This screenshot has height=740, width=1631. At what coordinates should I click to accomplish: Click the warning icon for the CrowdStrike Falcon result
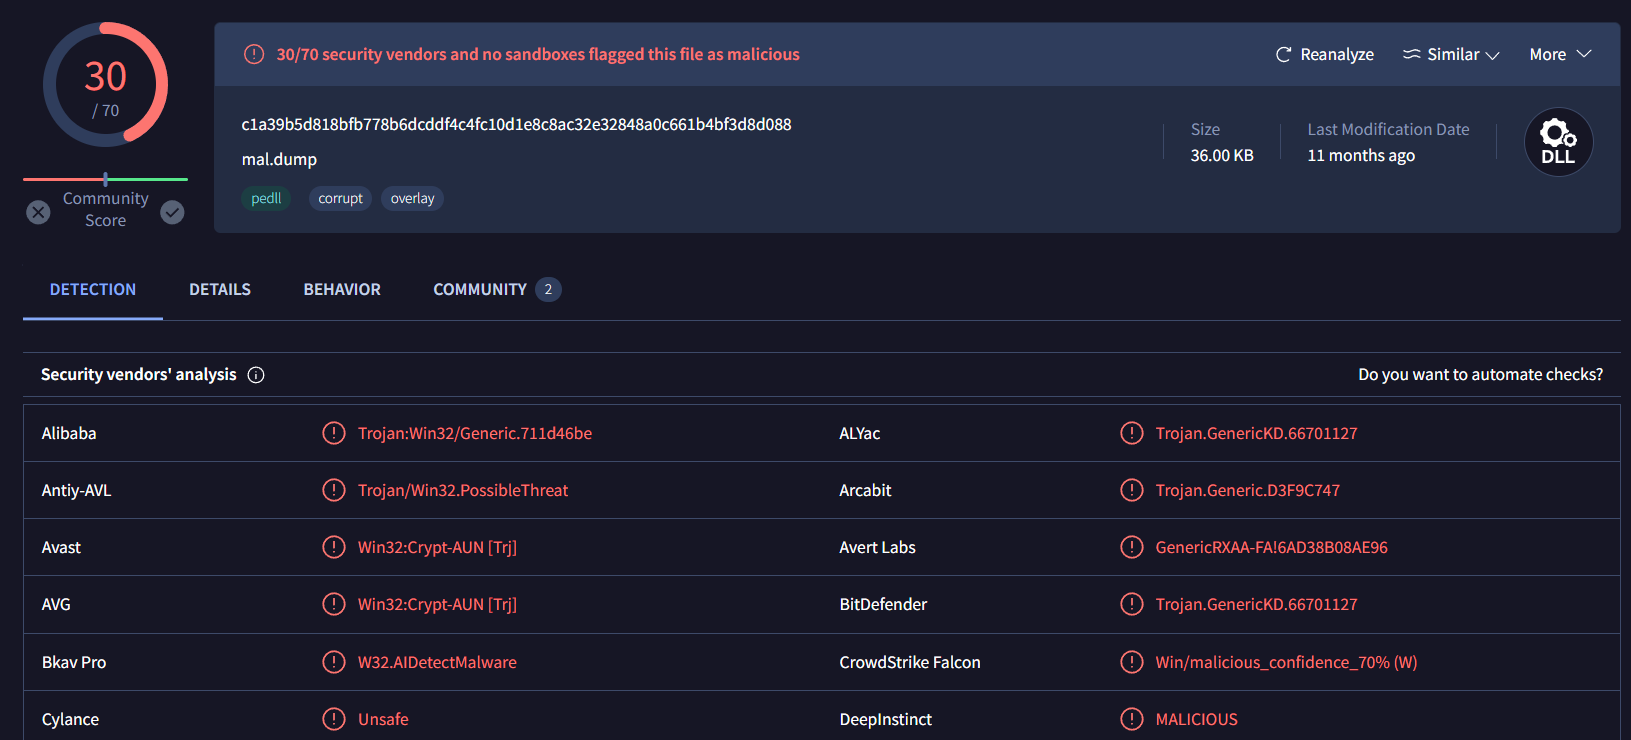(x=1131, y=662)
